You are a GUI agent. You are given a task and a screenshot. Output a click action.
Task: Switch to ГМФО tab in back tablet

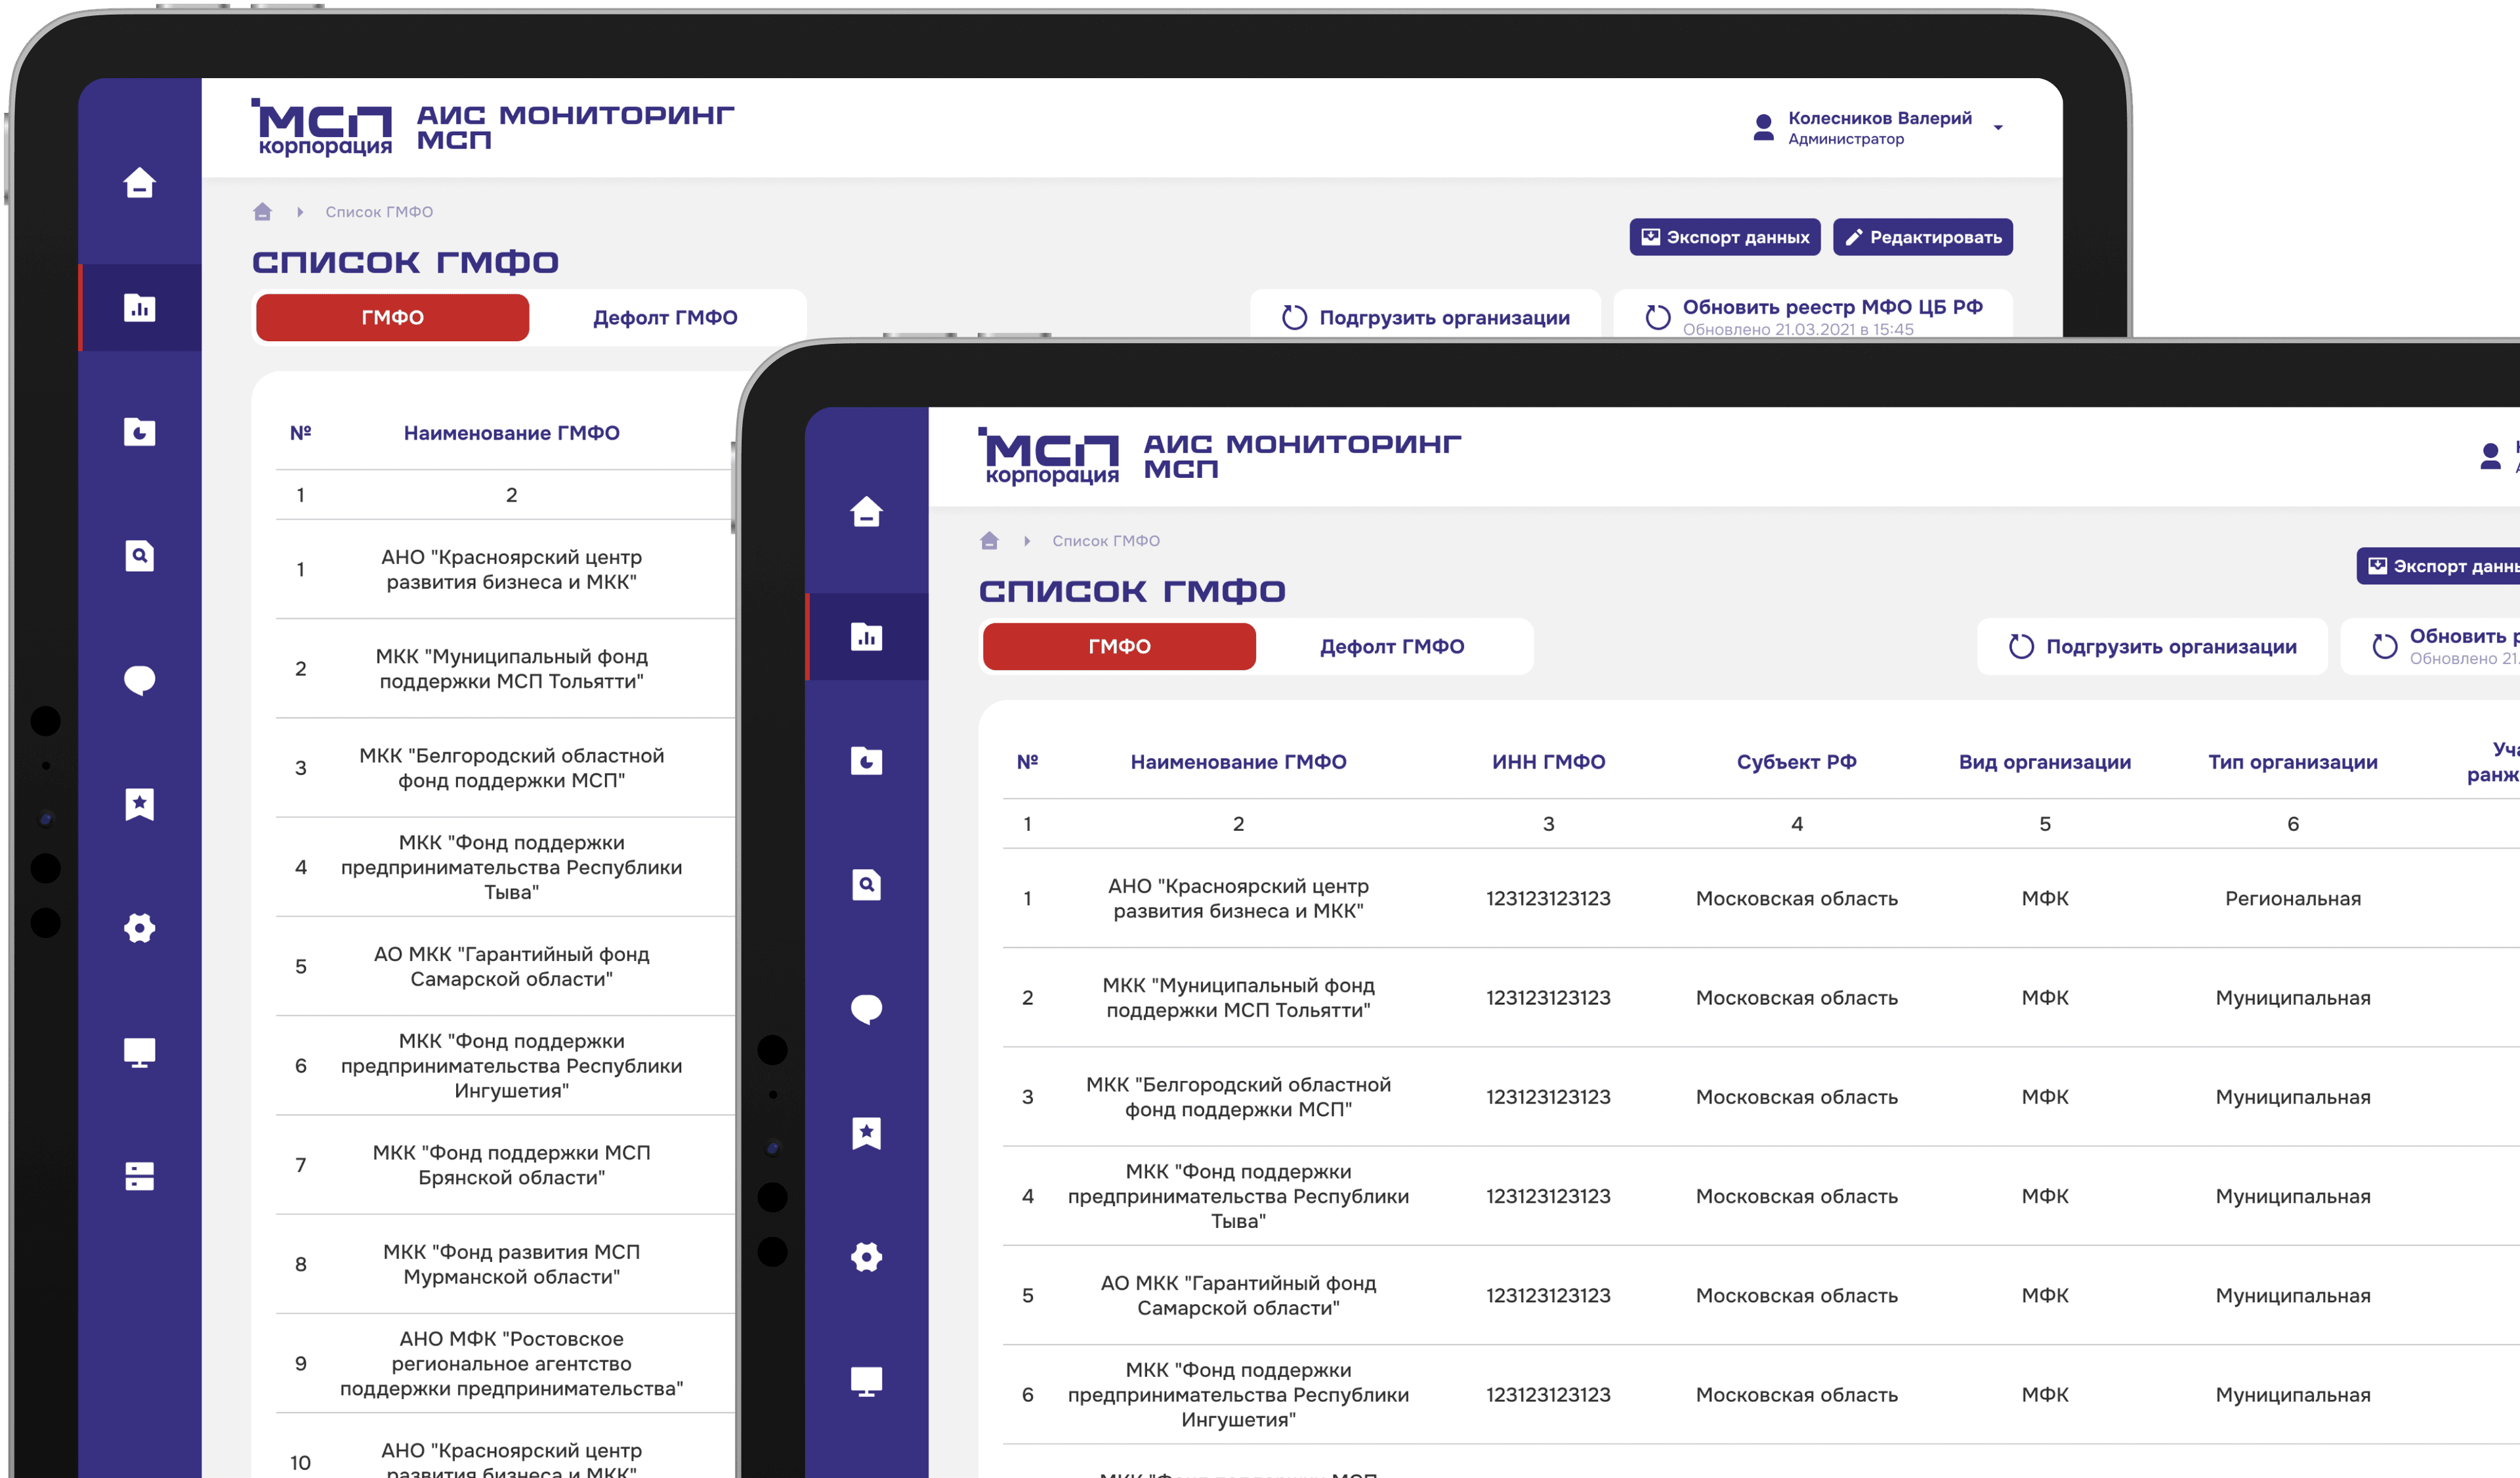tap(392, 317)
